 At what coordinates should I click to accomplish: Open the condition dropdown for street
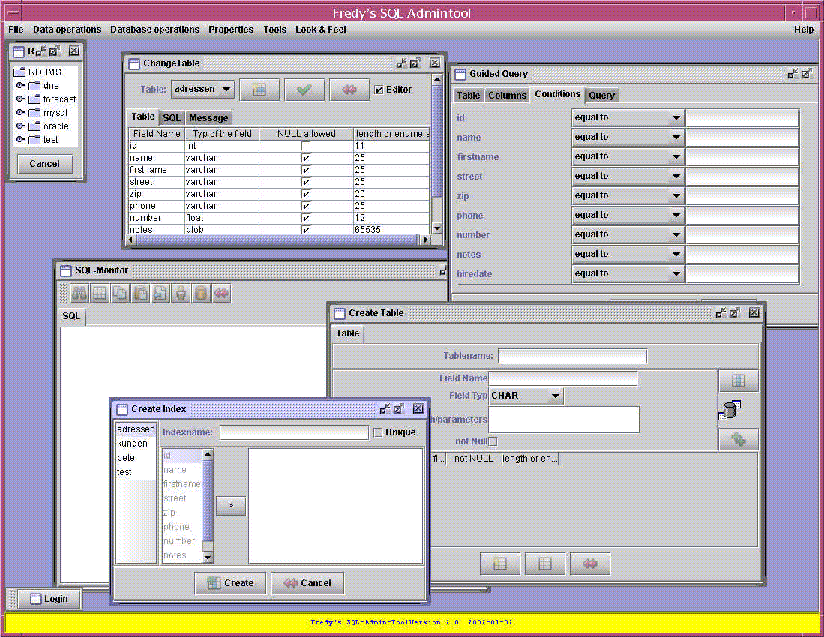click(x=627, y=176)
